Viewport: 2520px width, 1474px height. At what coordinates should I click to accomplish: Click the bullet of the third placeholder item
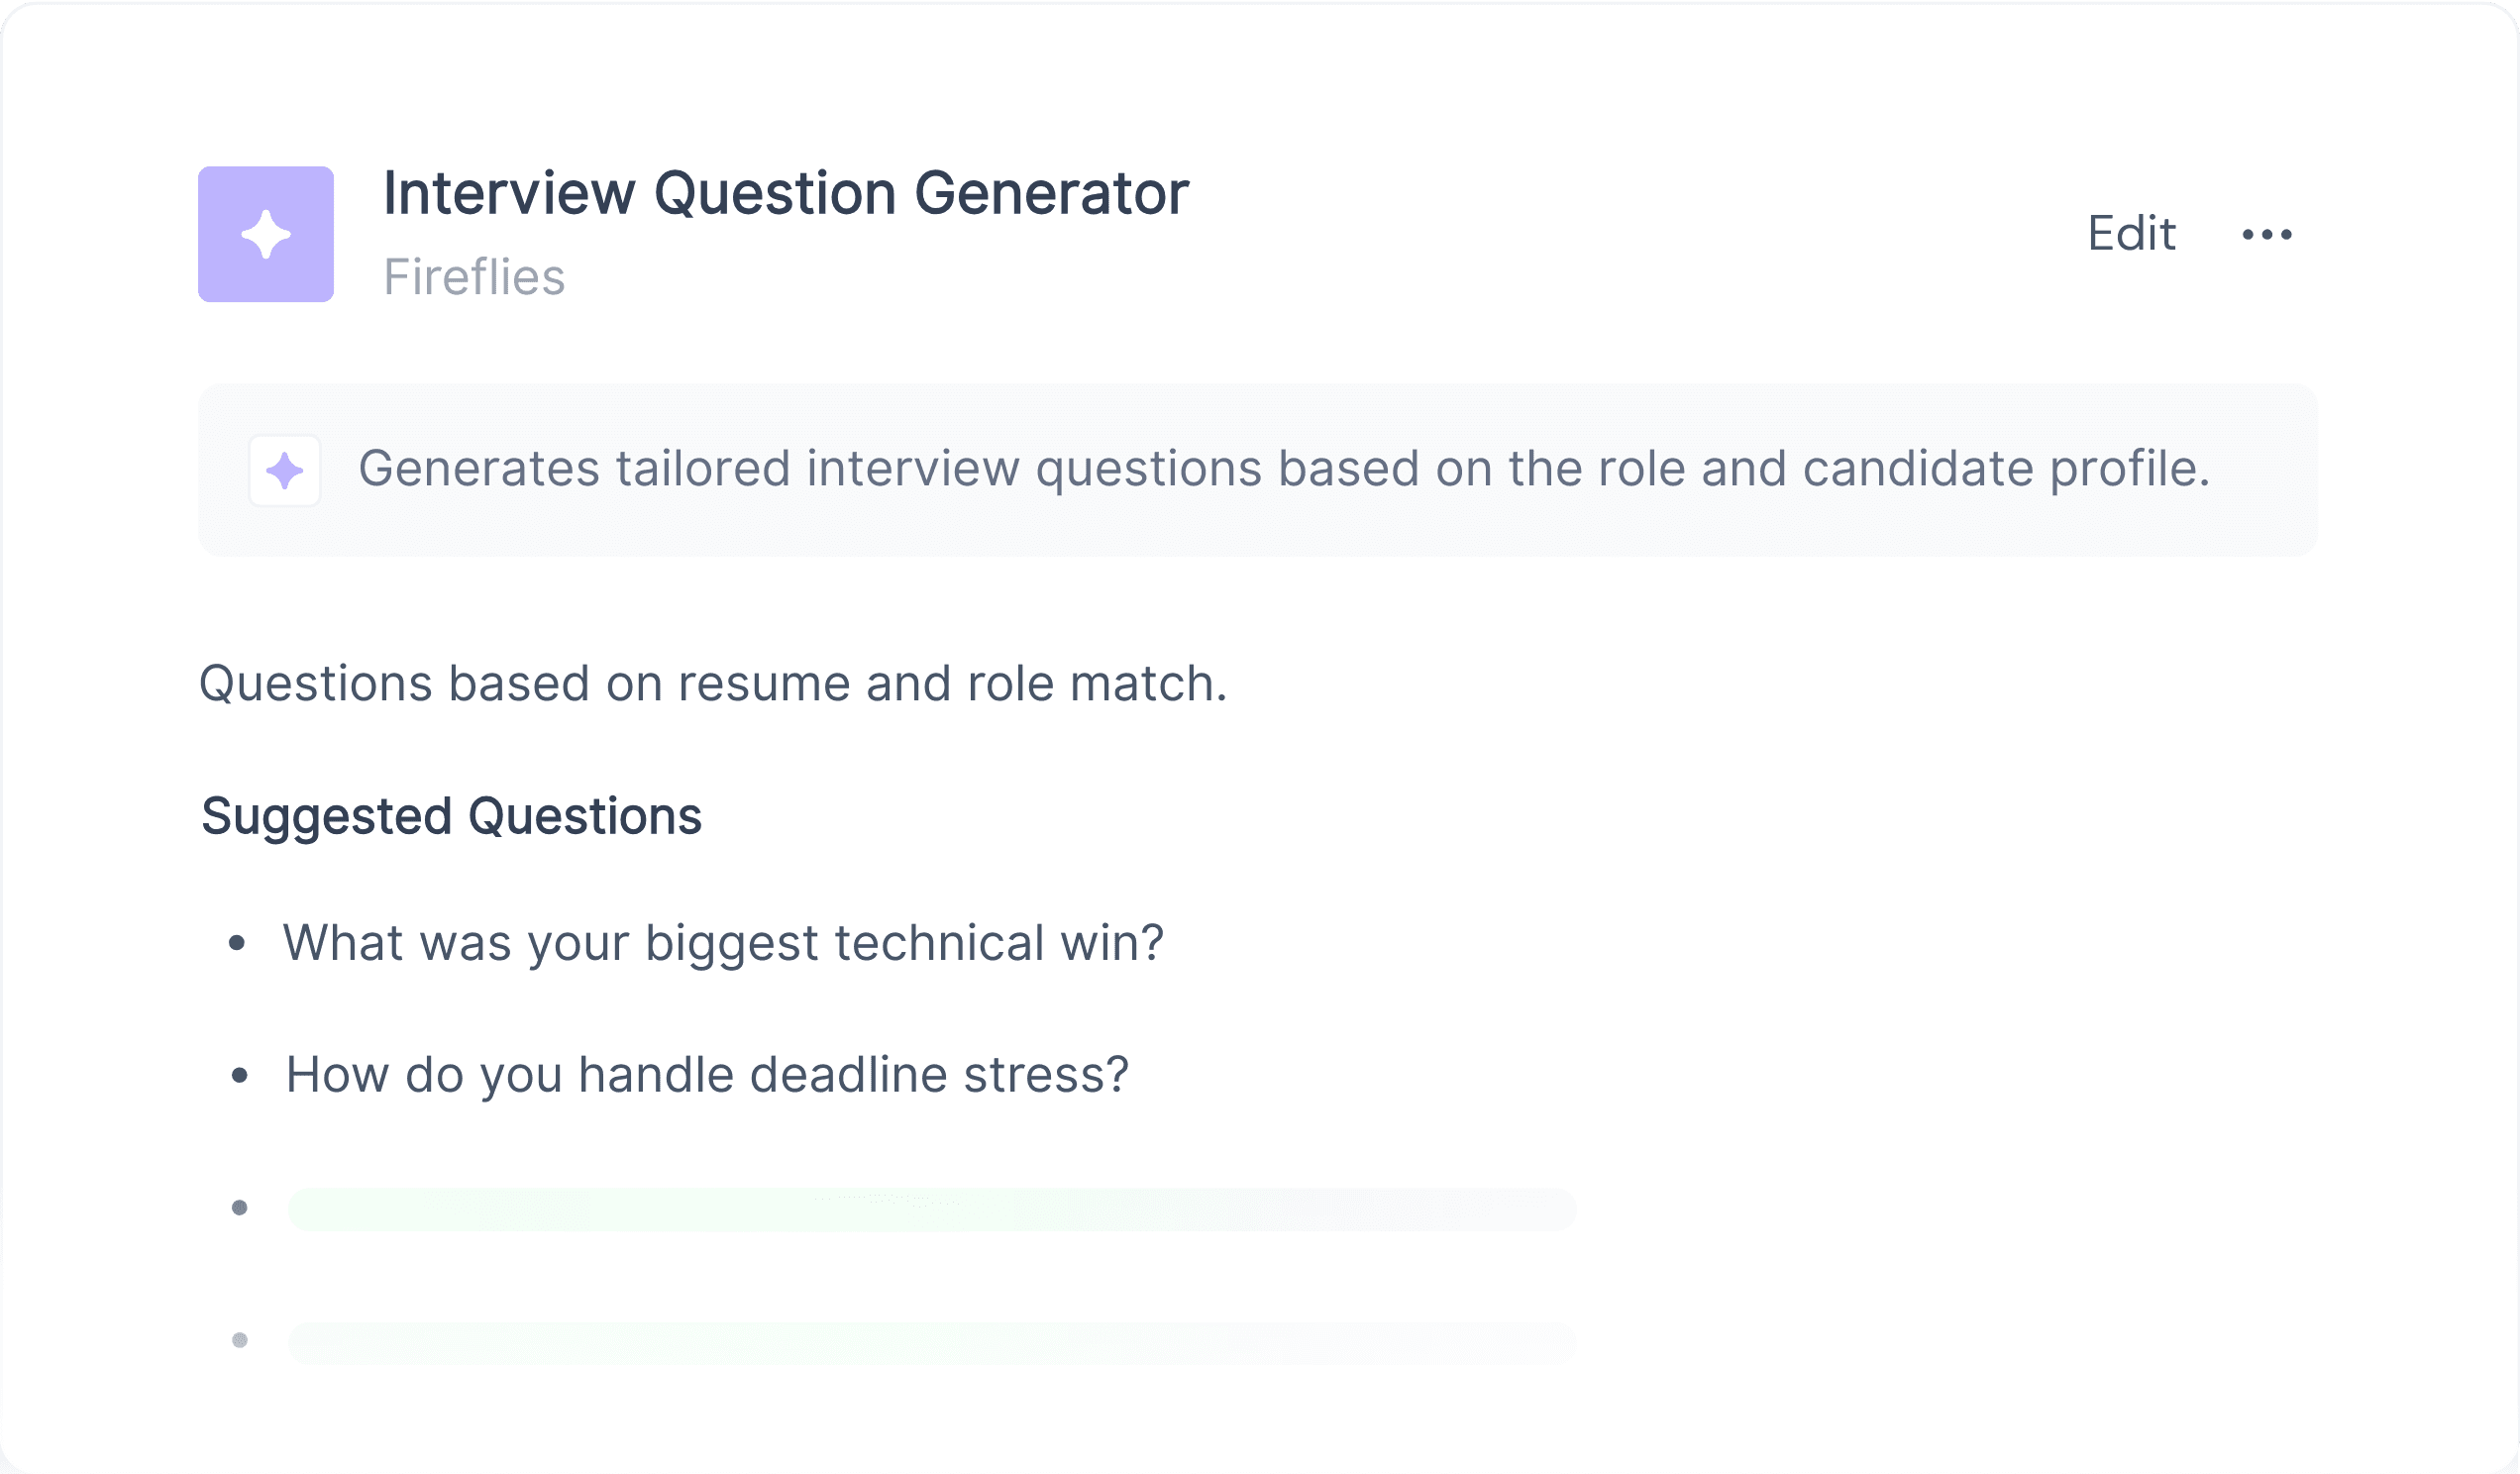click(x=240, y=1208)
